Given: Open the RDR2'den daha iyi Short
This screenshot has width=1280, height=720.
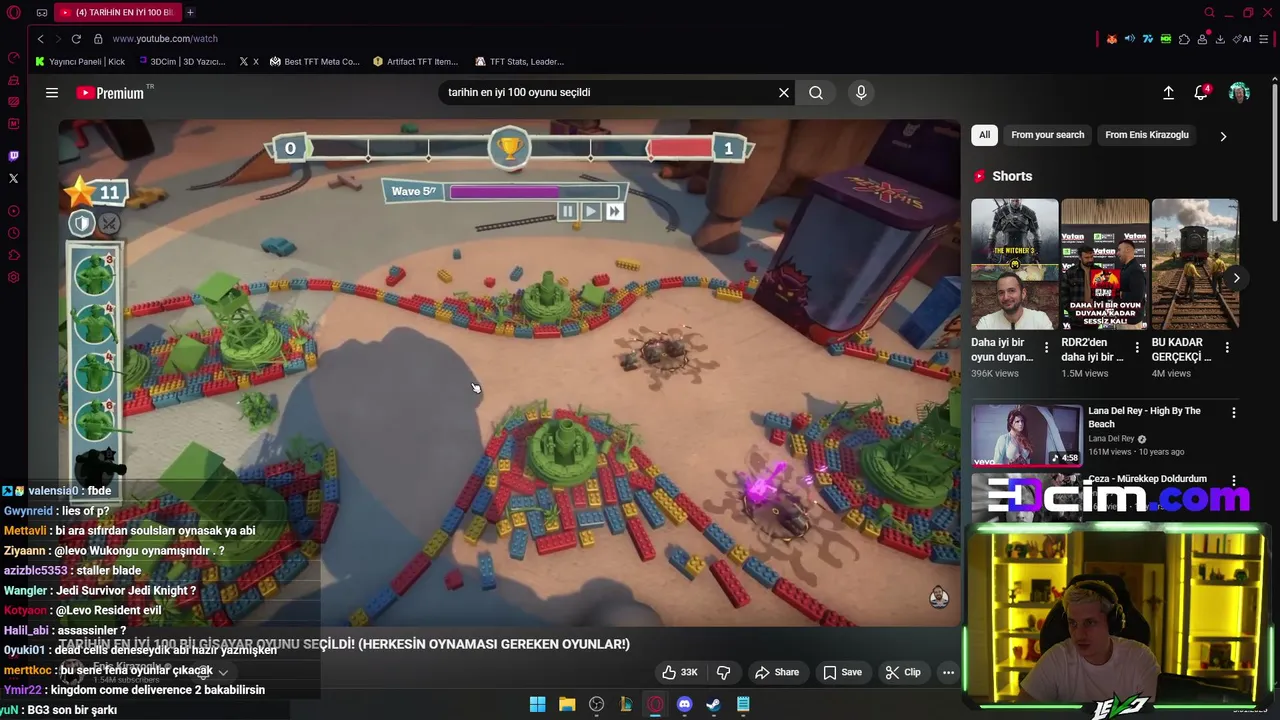Looking at the screenshot, I should [x=1105, y=264].
